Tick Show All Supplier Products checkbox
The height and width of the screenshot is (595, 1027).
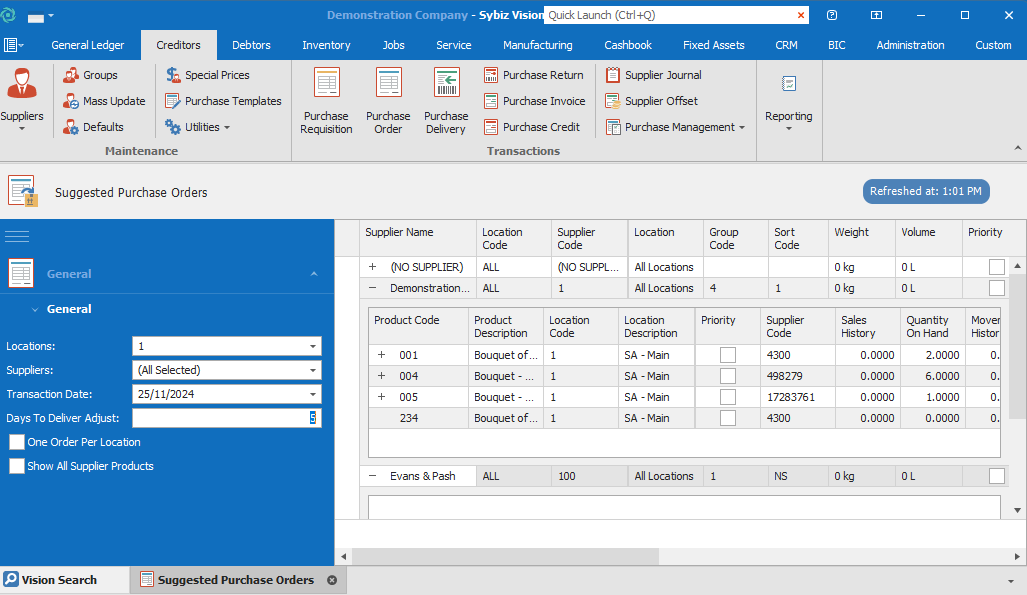[x=17, y=466]
